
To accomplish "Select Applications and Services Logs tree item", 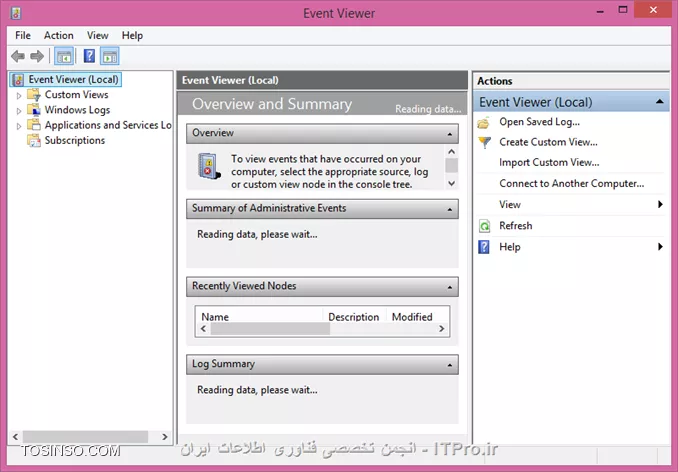I will pos(108,125).
